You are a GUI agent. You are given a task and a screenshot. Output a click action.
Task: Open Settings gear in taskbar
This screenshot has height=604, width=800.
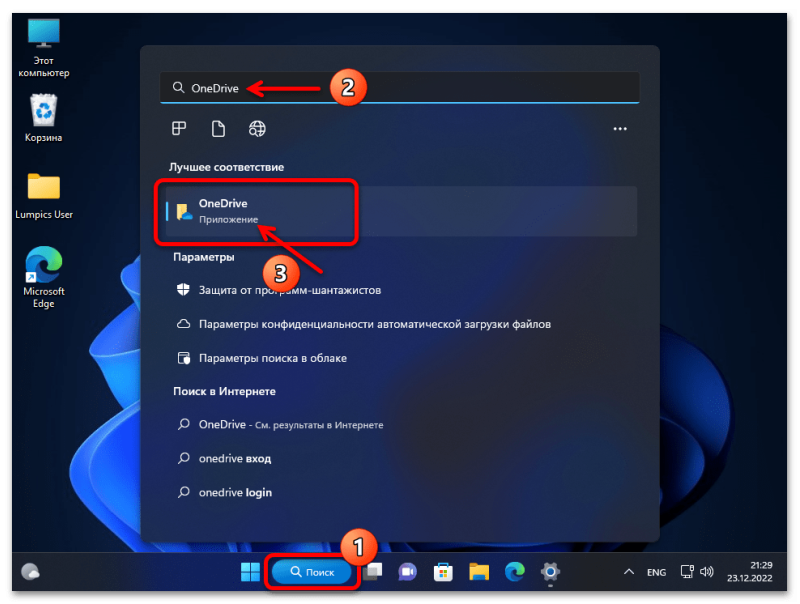point(551,572)
